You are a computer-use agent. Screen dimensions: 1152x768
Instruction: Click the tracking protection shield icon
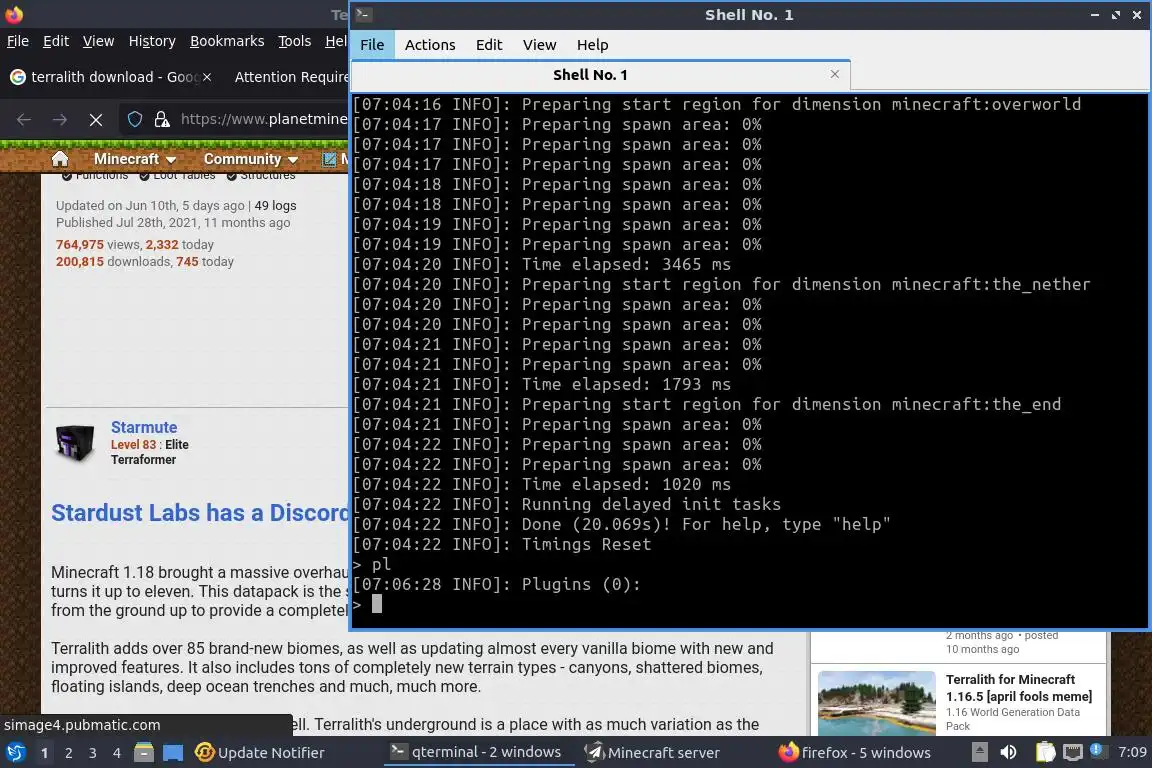[x=134, y=119]
